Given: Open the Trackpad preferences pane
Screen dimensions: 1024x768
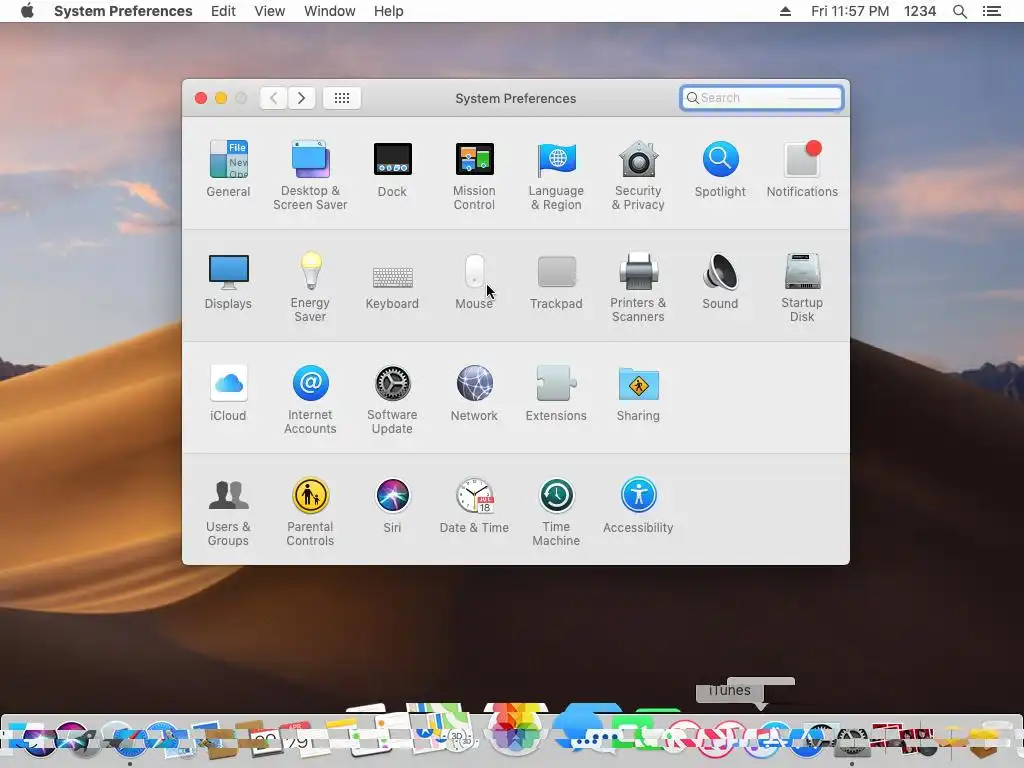Looking at the screenshot, I should 556,282.
